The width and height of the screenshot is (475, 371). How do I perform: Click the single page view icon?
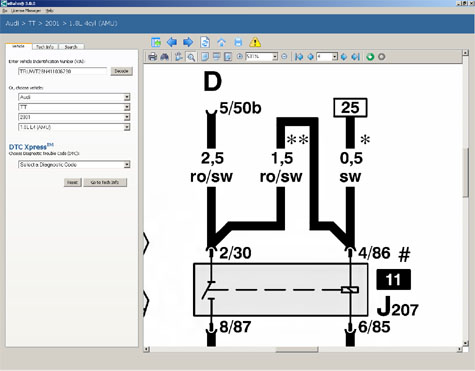pyautogui.click(x=205, y=57)
